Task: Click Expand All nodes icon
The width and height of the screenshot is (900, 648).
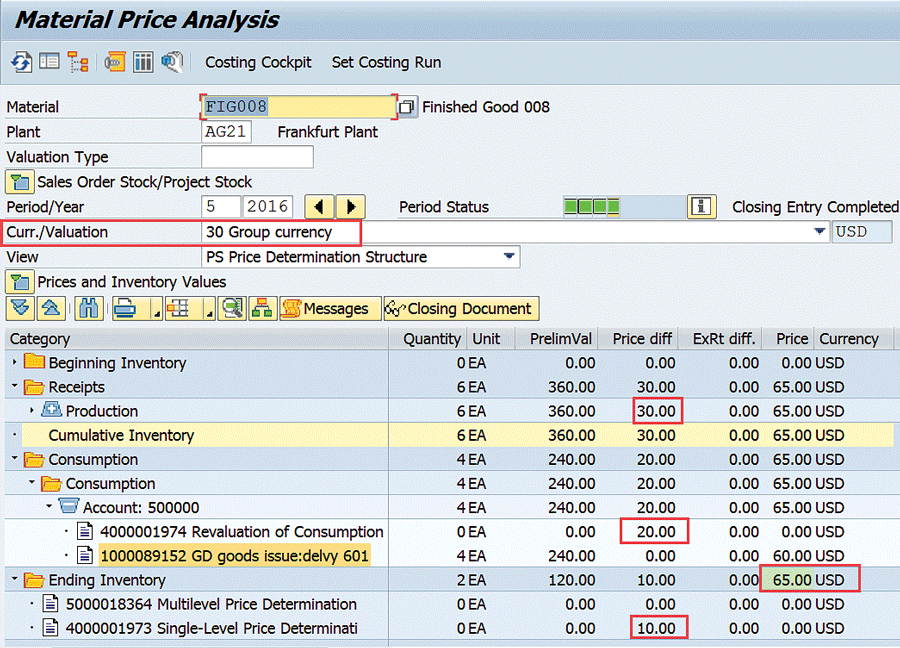Action: [20, 308]
